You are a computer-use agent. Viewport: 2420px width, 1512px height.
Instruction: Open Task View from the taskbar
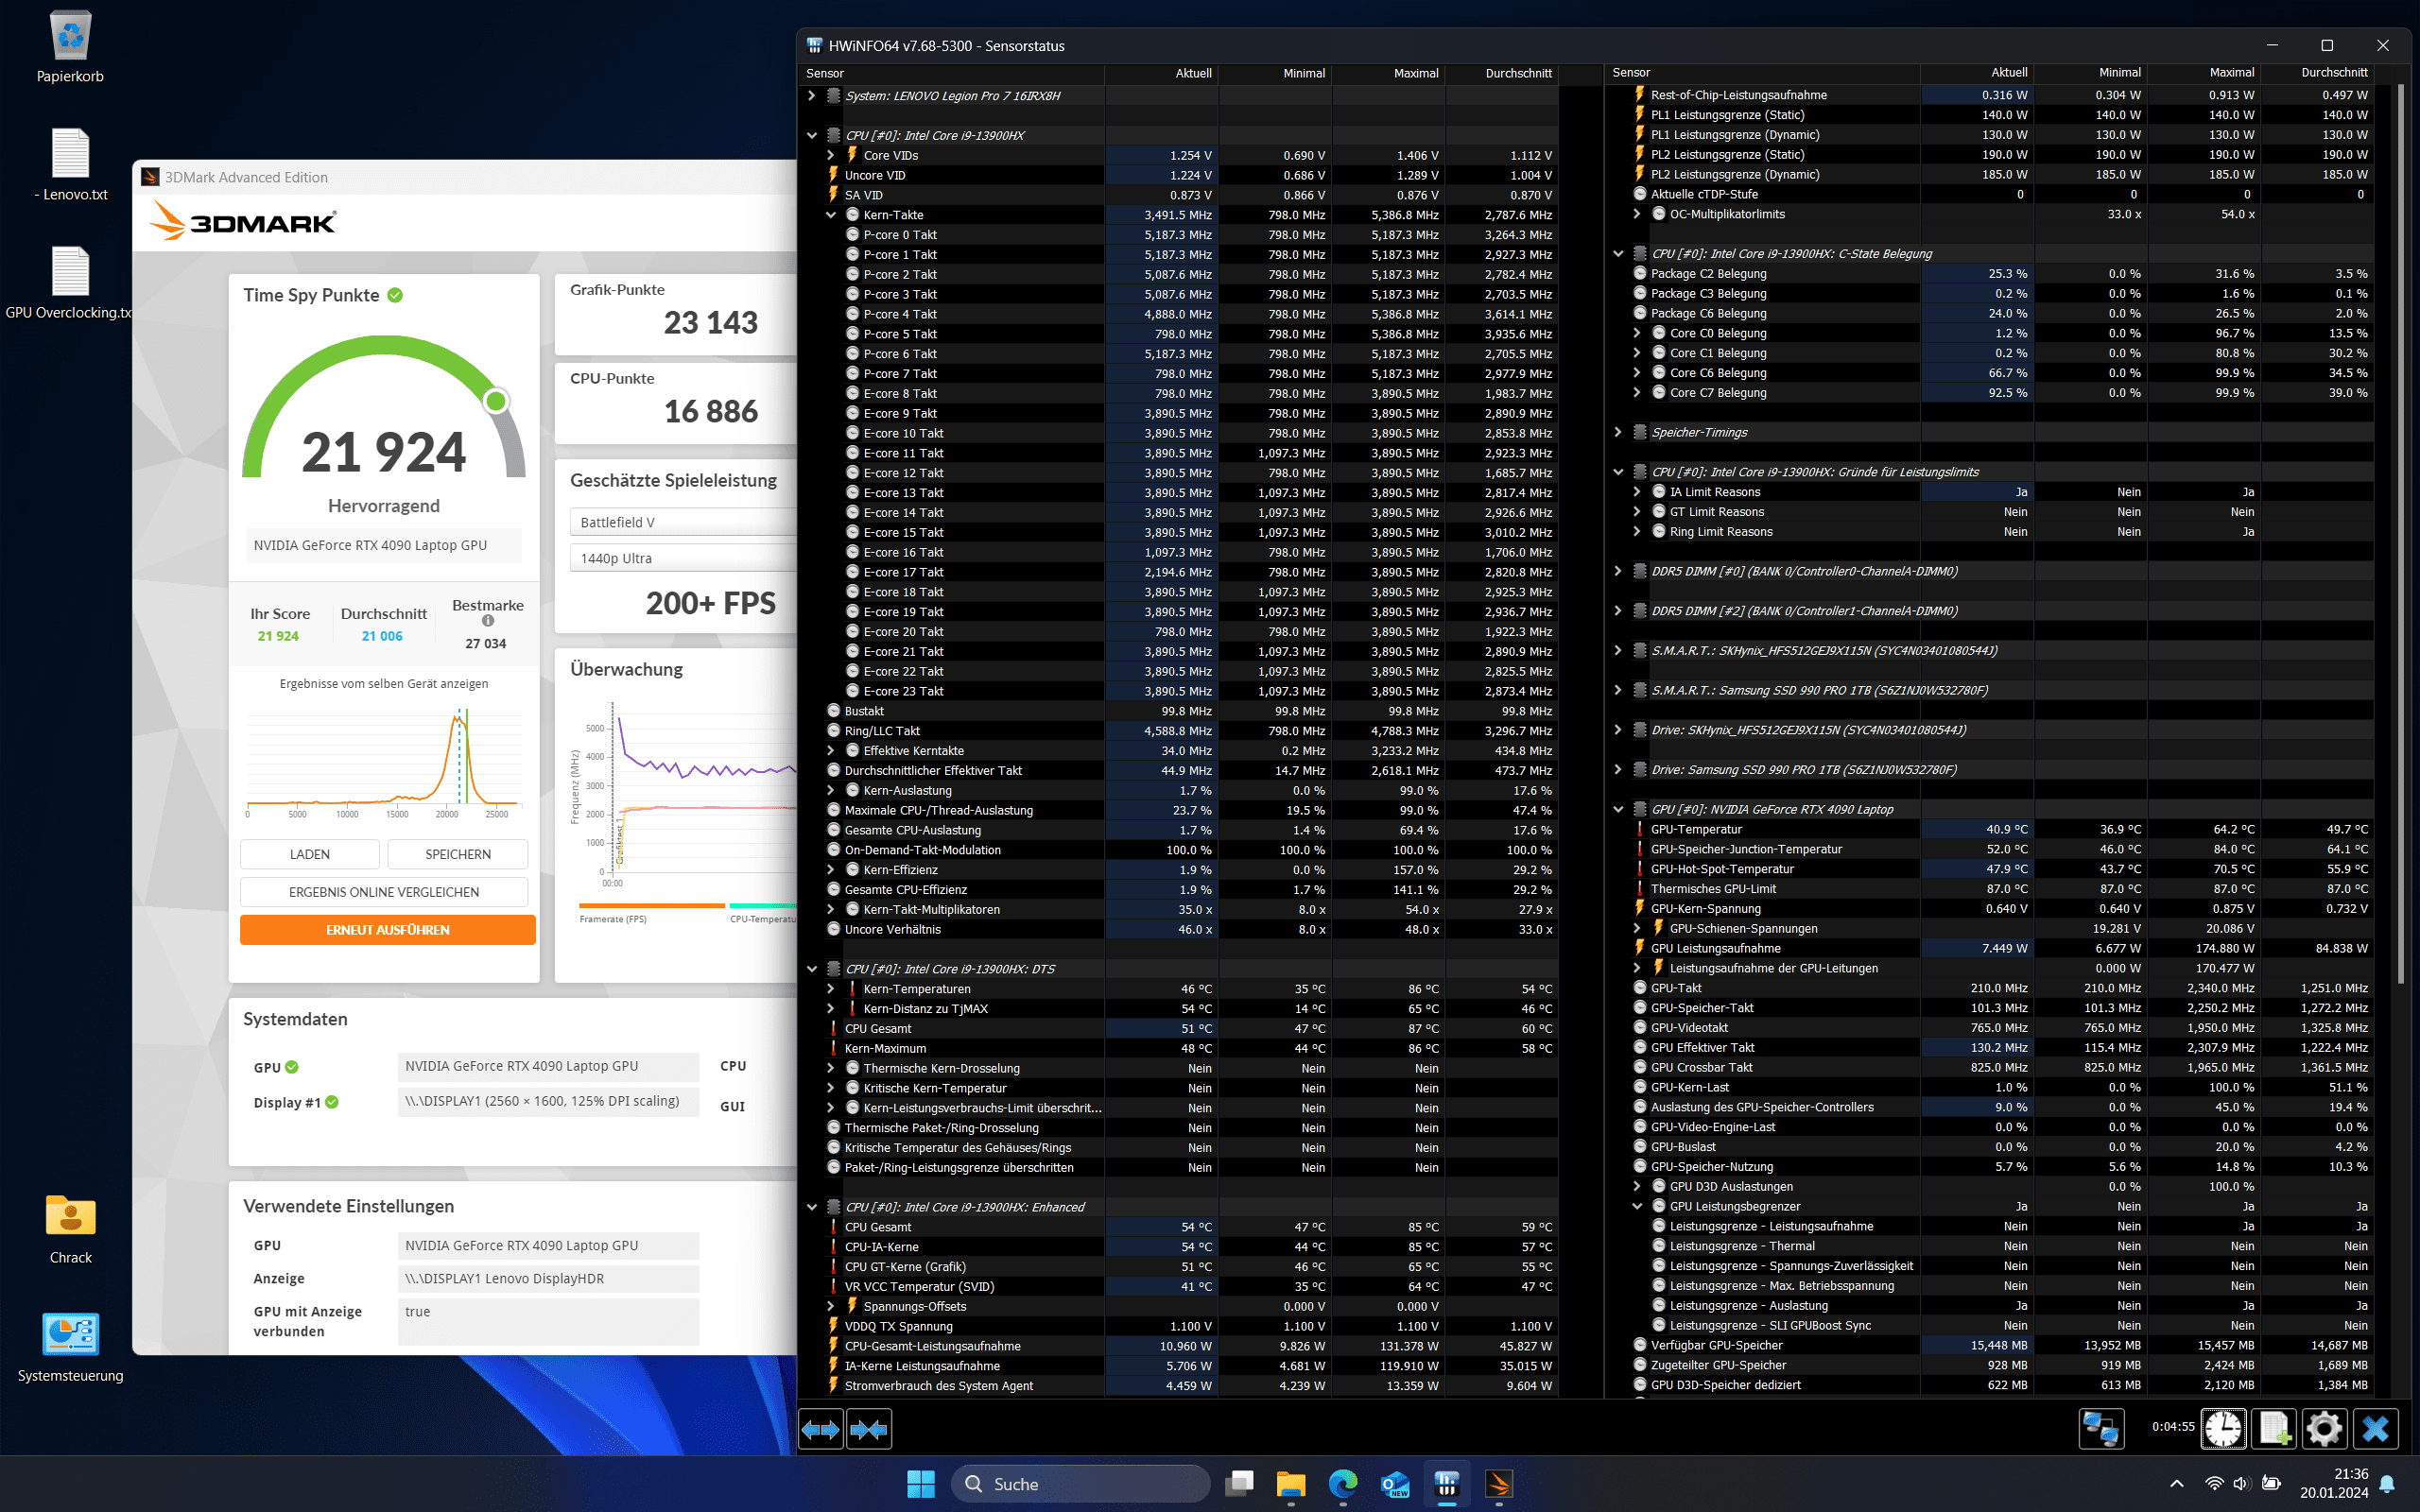[1239, 1484]
